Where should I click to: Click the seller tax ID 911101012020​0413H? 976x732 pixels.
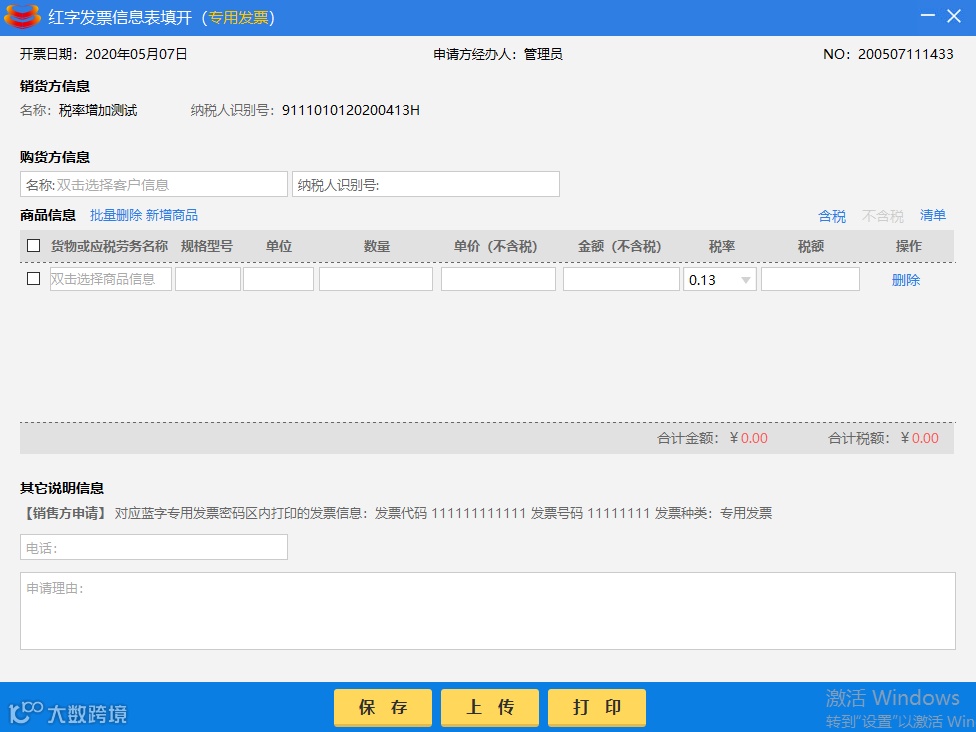pyautogui.click(x=350, y=110)
